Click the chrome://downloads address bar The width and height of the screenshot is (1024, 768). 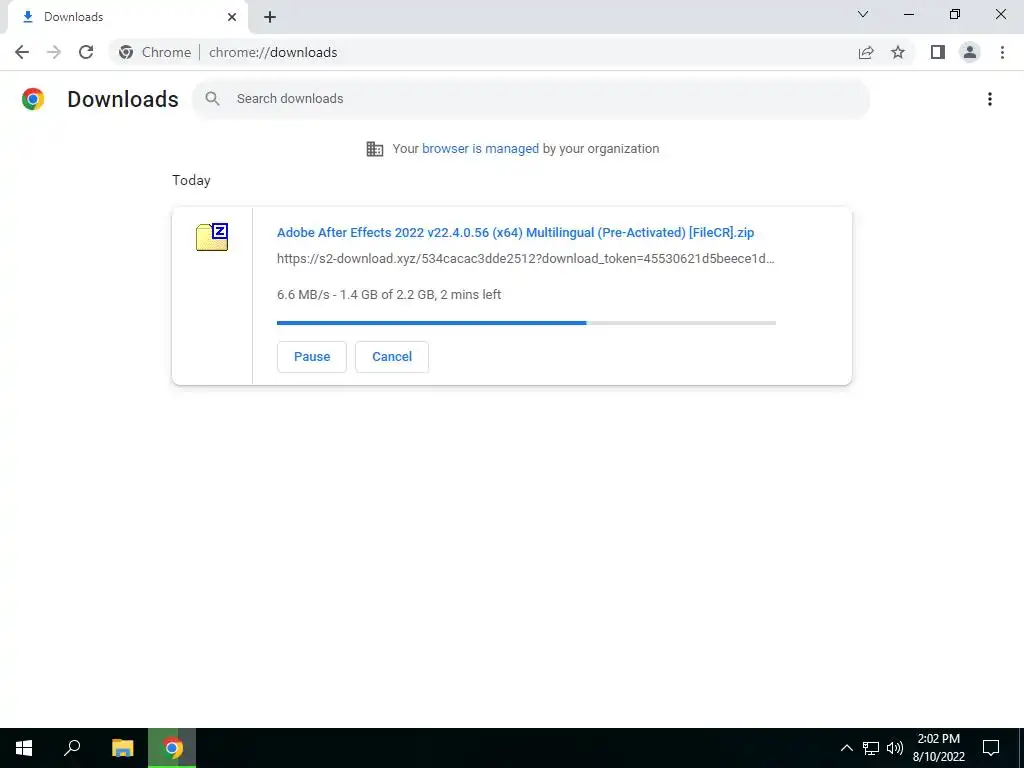coord(483,52)
